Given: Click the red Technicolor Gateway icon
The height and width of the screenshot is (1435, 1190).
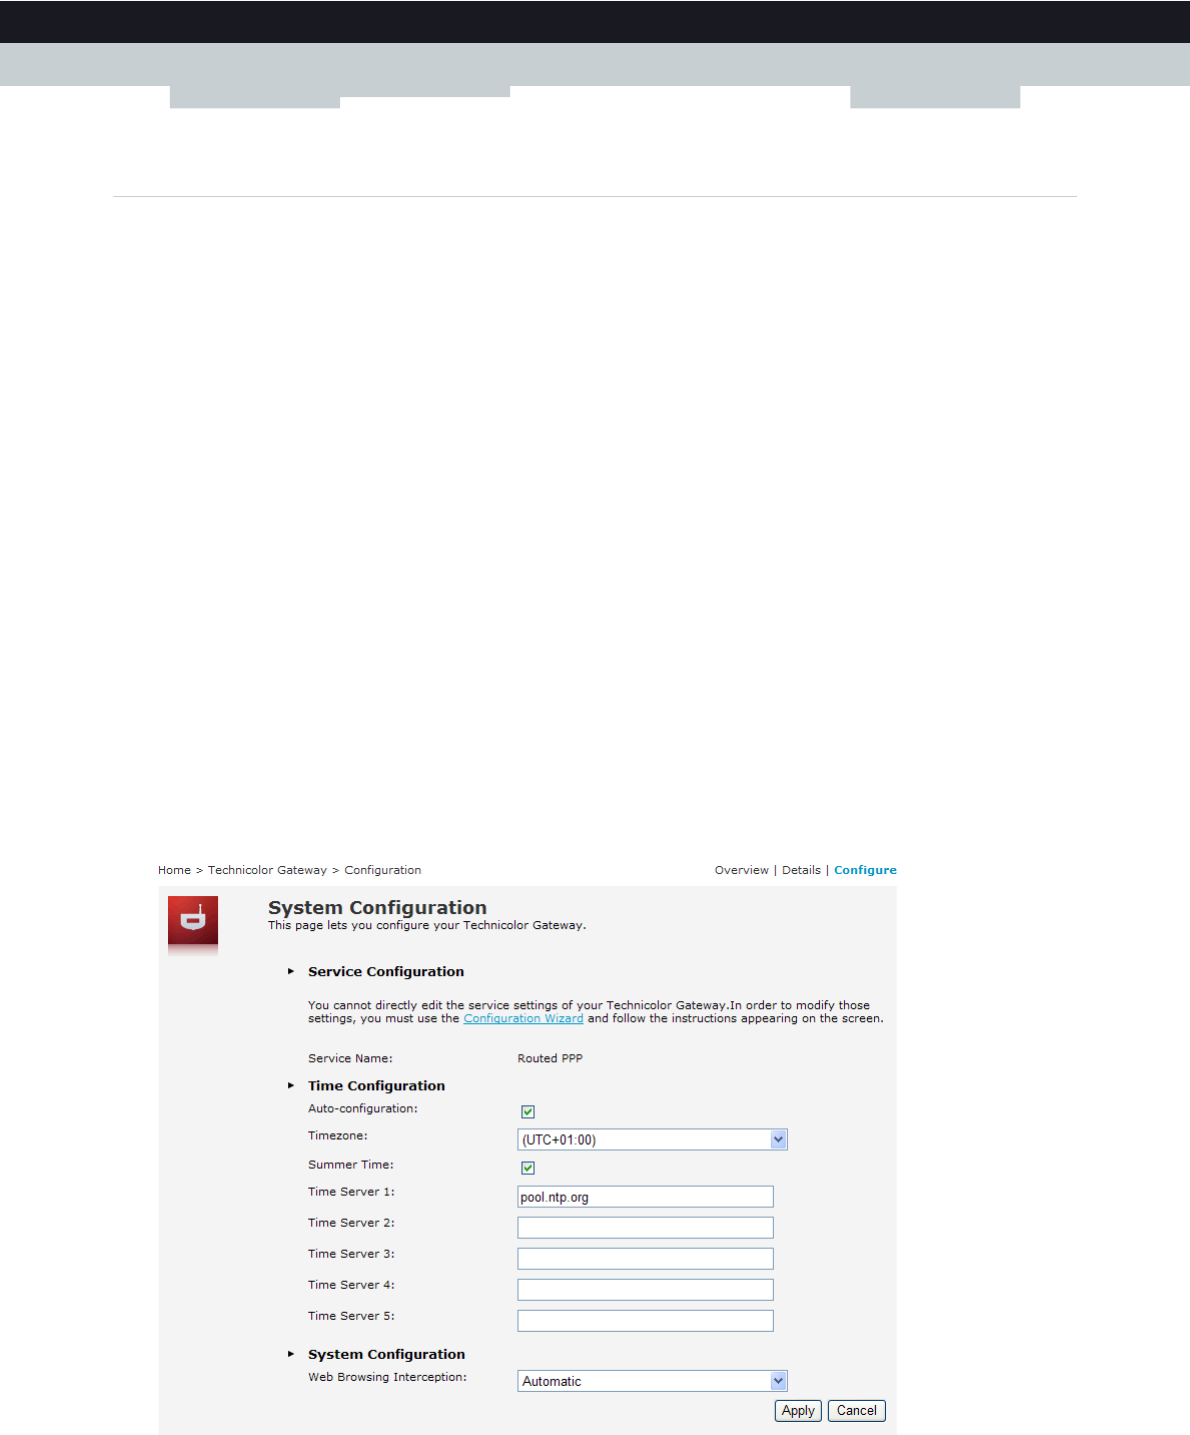Looking at the screenshot, I should point(193,921).
